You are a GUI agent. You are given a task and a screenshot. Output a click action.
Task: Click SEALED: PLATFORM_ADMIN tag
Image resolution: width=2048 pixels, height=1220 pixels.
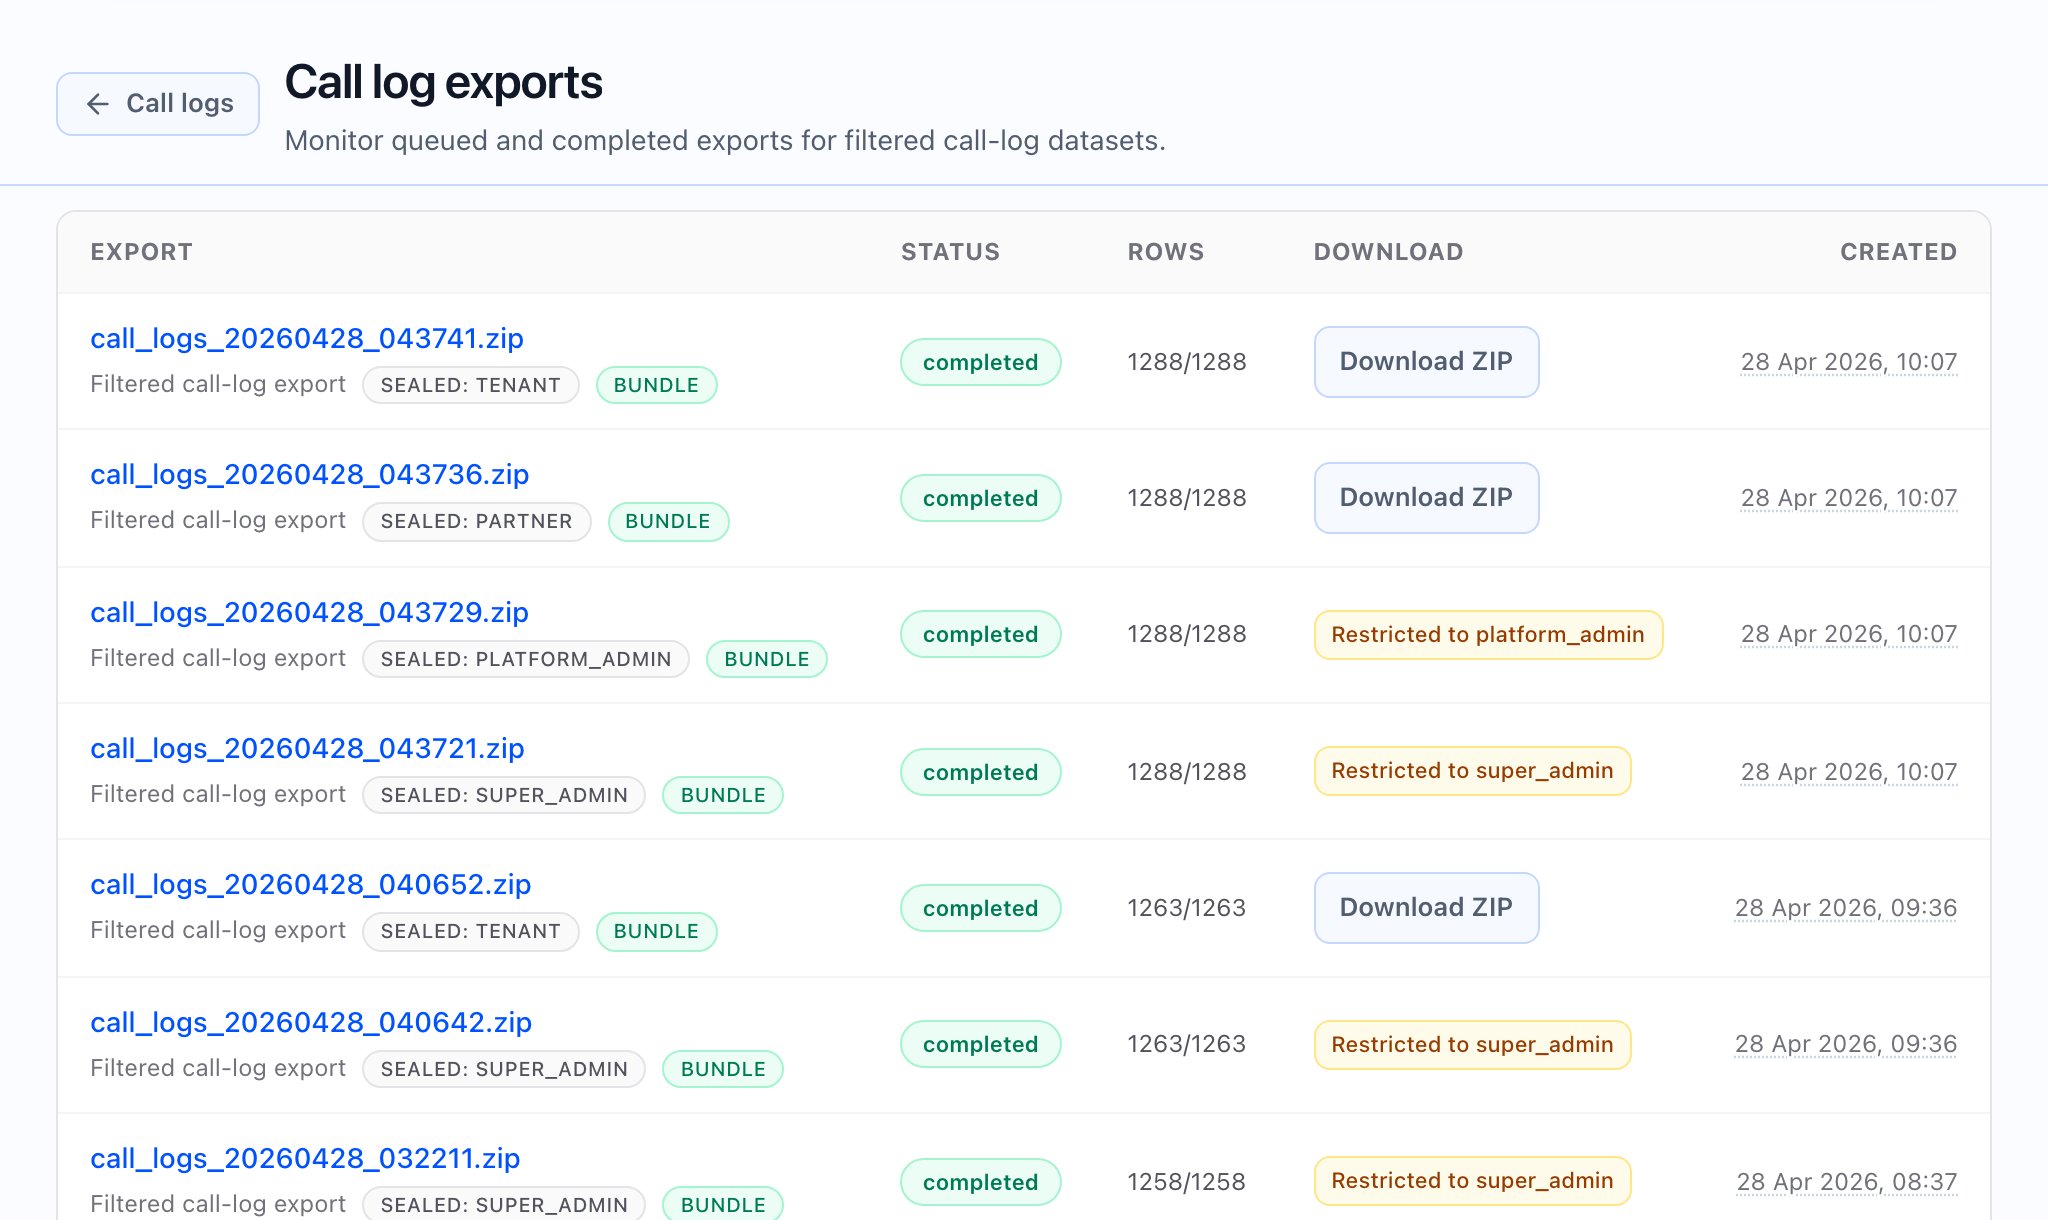[526, 659]
